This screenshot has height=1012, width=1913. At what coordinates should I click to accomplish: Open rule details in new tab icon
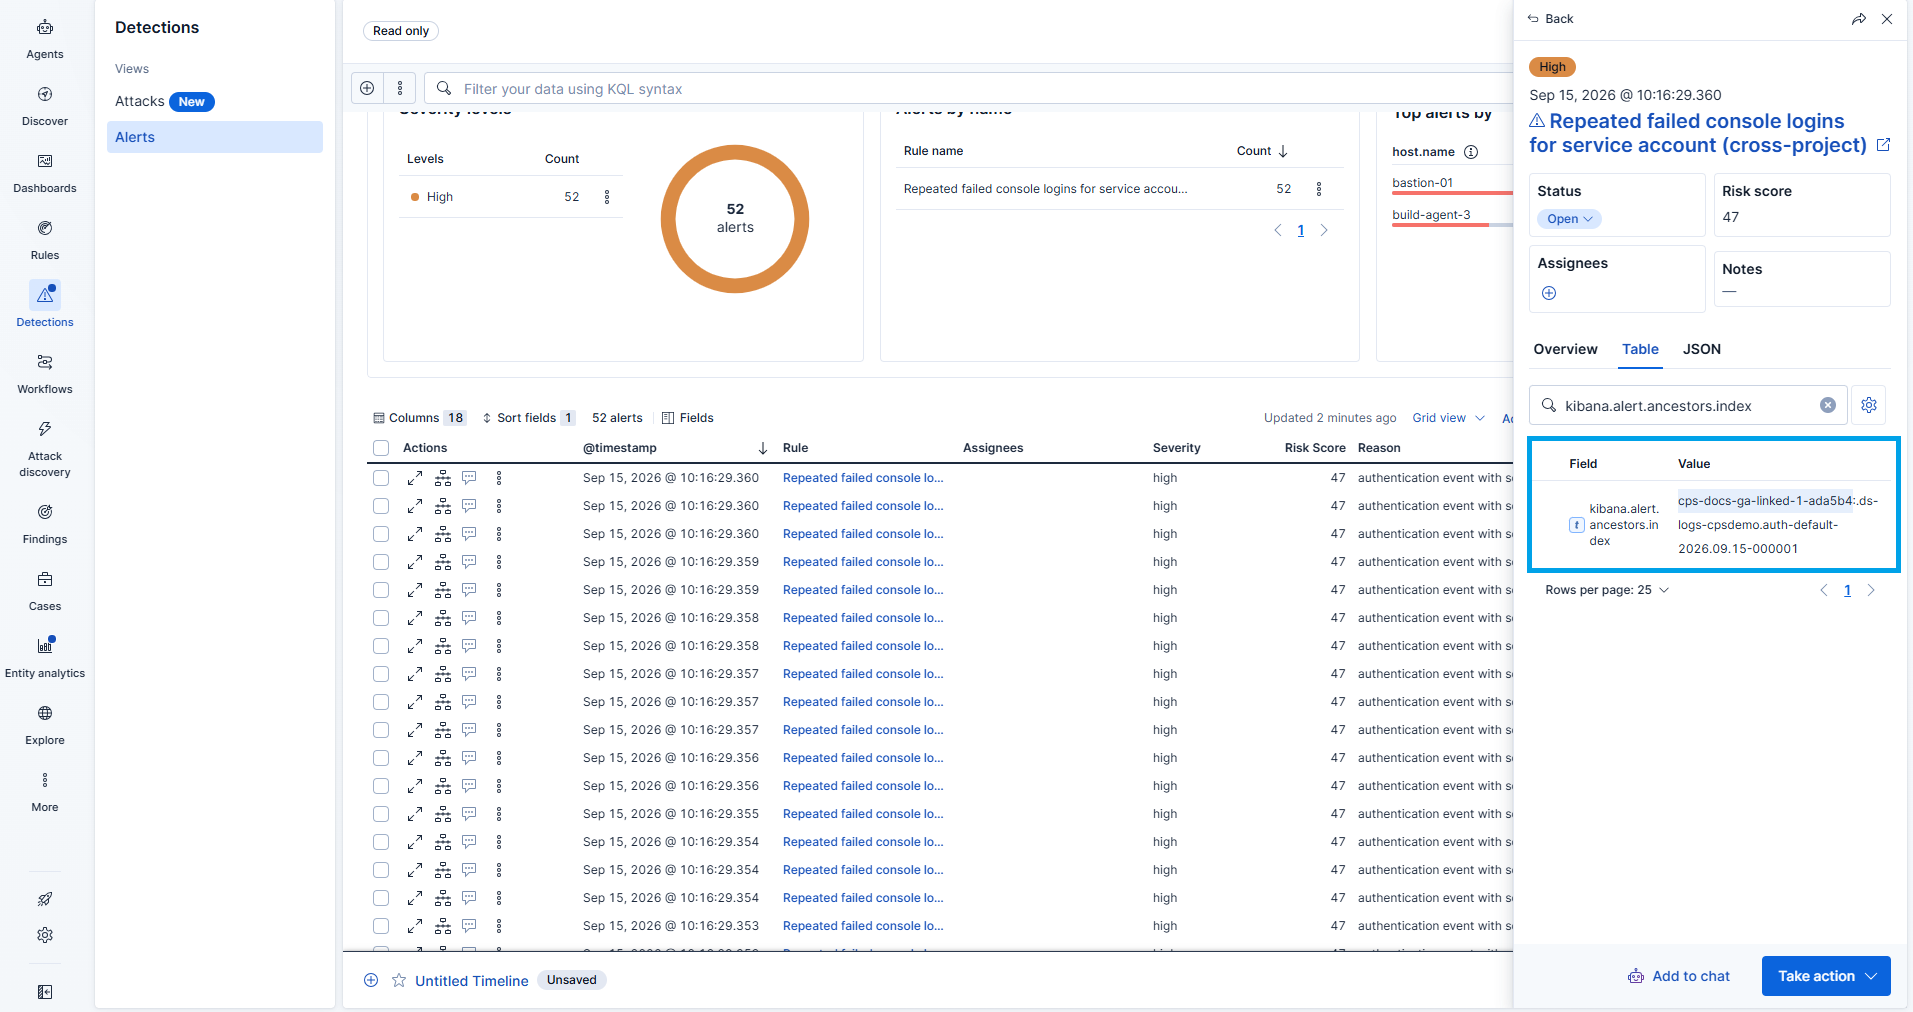coord(1883,145)
